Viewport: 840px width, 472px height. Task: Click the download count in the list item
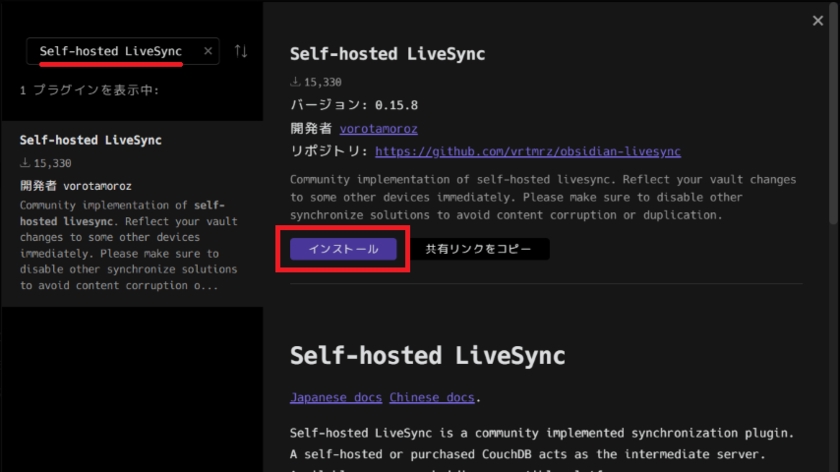(x=46, y=163)
